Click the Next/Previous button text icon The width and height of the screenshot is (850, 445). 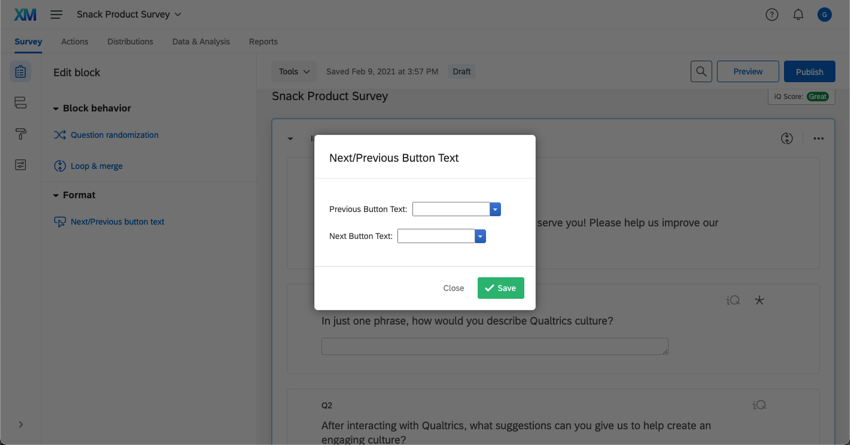pyautogui.click(x=60, y=222)
